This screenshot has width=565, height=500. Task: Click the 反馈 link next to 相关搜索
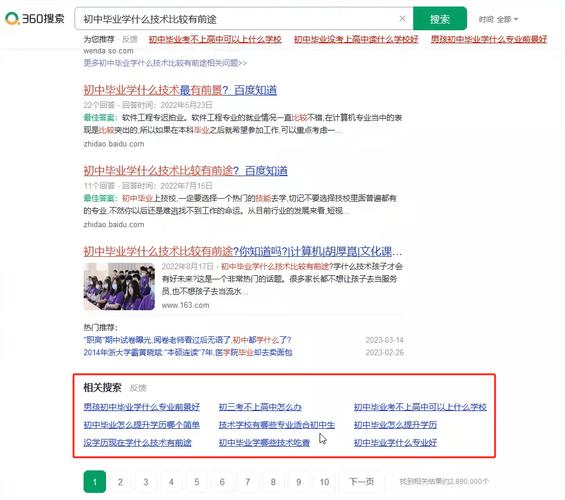138,388
